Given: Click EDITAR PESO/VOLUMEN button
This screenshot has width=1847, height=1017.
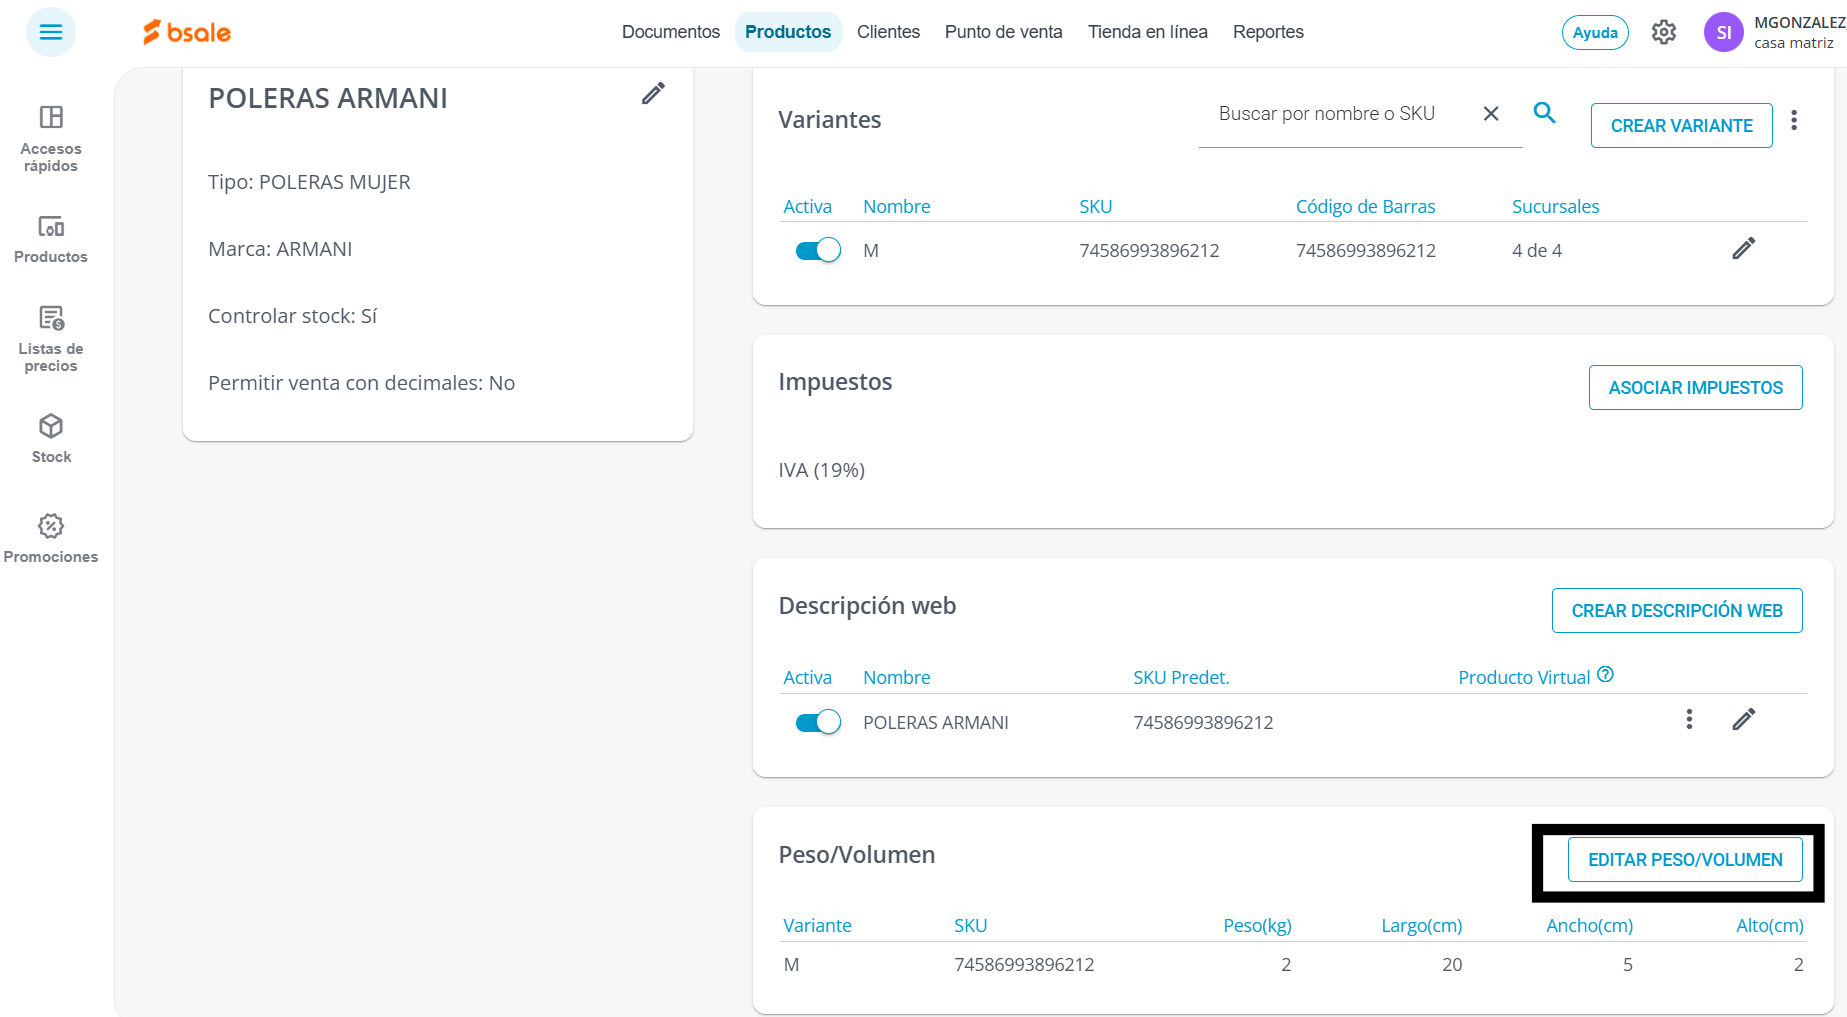Looking at the screenshot, I should click(1685, 860).
